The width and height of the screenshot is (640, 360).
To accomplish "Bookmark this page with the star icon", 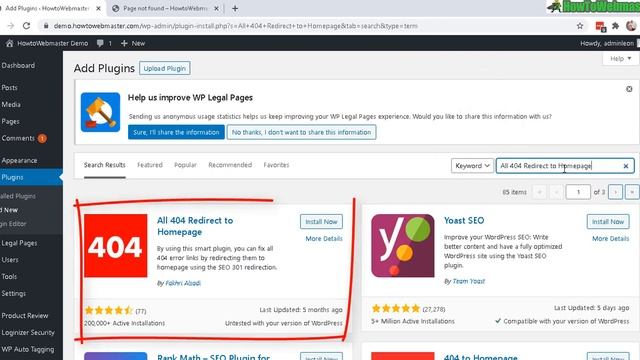I will click(x=580, y=26).
